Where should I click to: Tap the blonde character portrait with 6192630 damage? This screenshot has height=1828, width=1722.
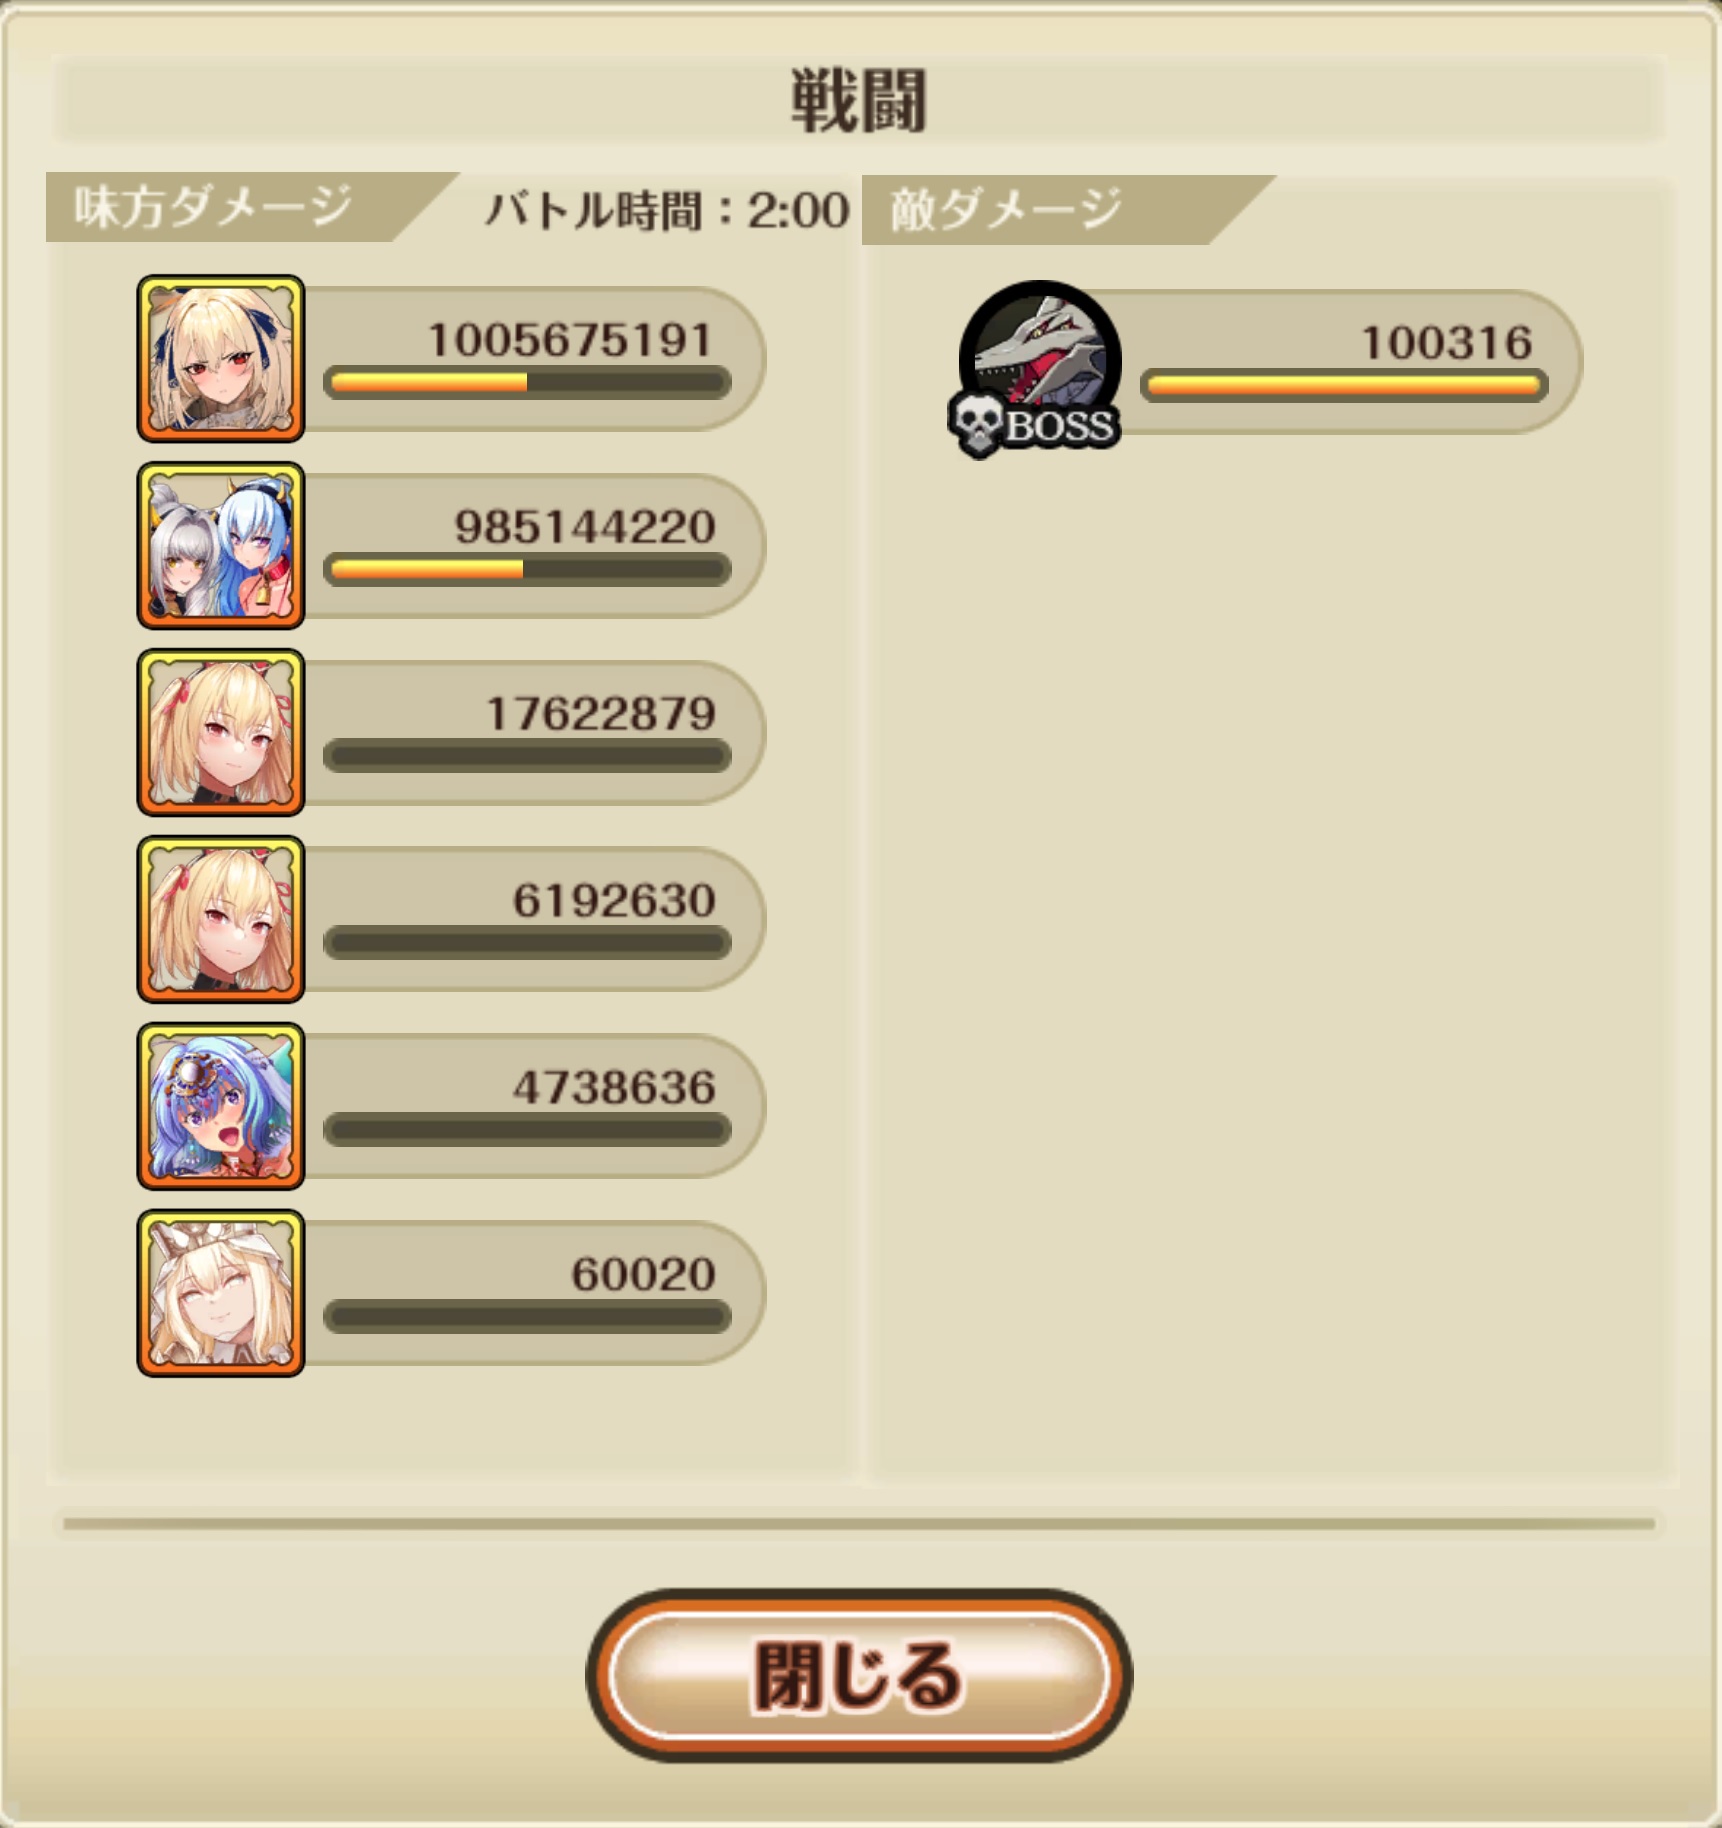(220, 919)
